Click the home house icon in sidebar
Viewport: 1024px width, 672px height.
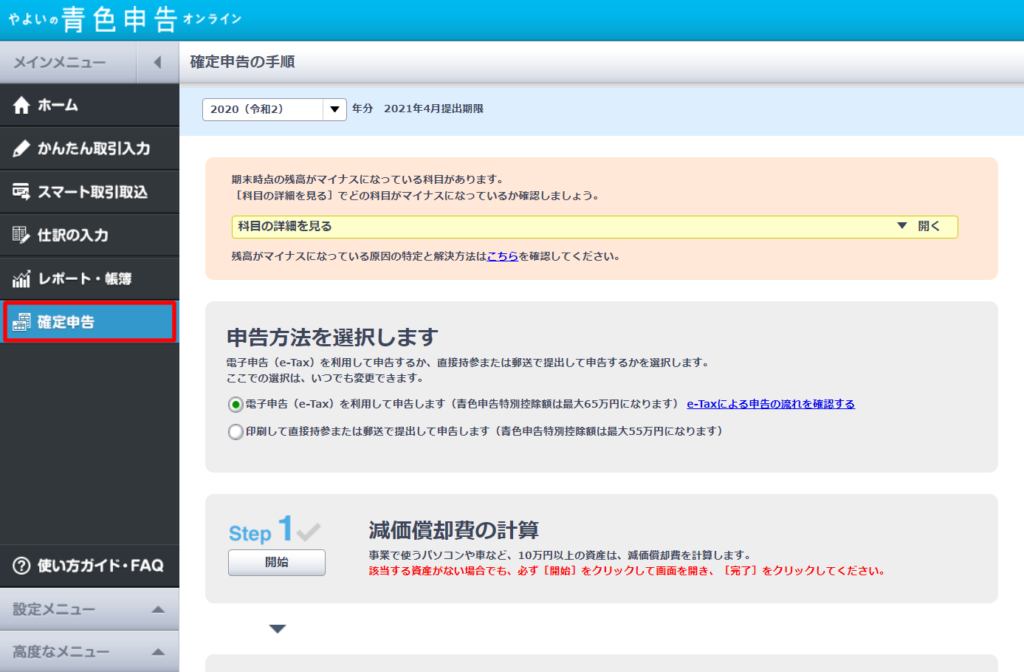point(22,105)
